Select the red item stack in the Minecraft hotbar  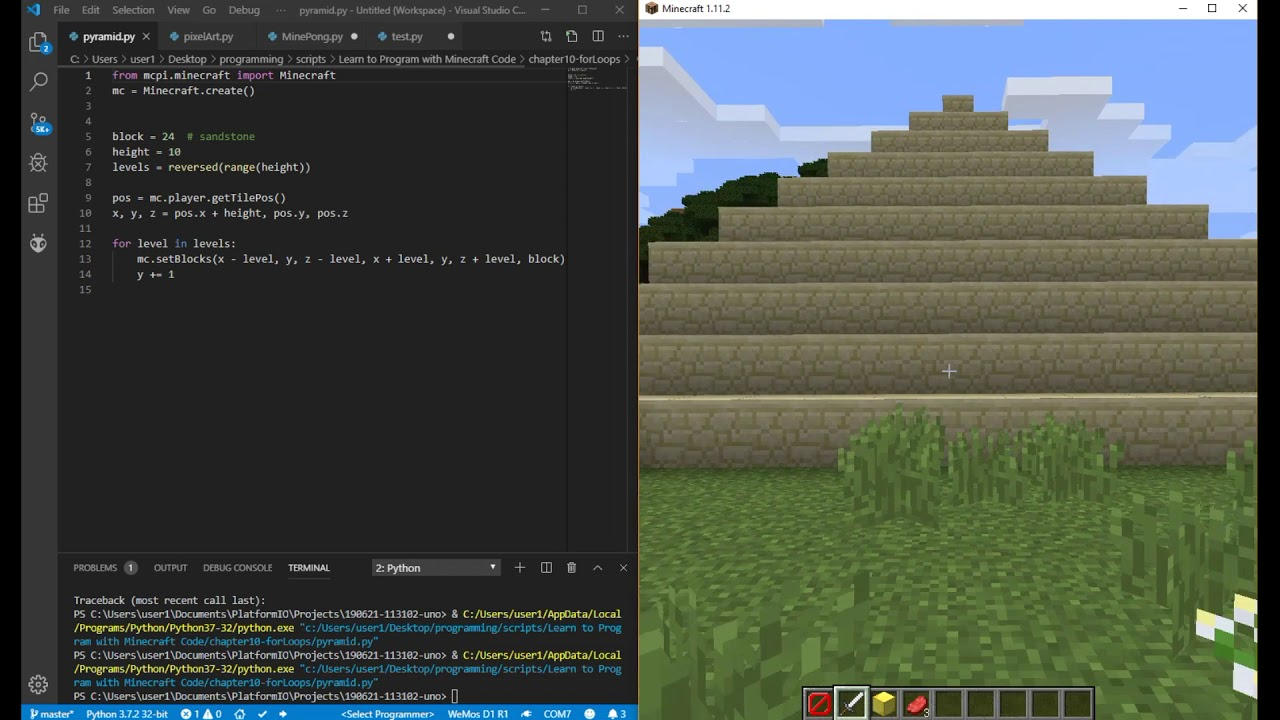tap(915, 704)
